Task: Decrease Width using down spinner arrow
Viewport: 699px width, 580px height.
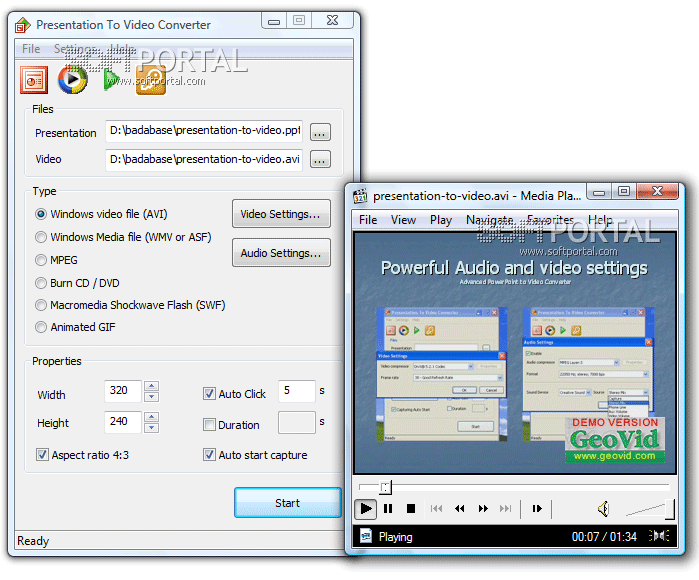Action: (x=152, y=396)
